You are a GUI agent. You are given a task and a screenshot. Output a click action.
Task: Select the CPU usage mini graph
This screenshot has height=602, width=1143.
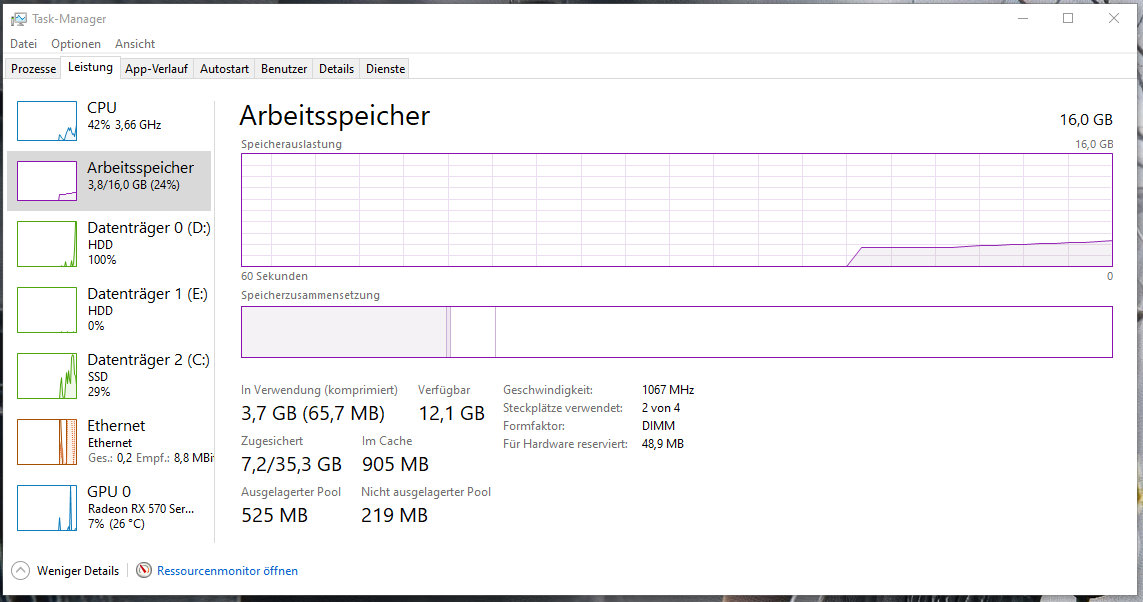47,121
